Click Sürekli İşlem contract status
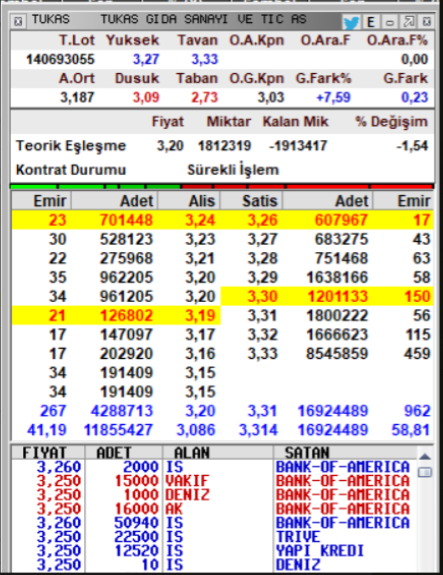443x575 pixels. [233, 169]
